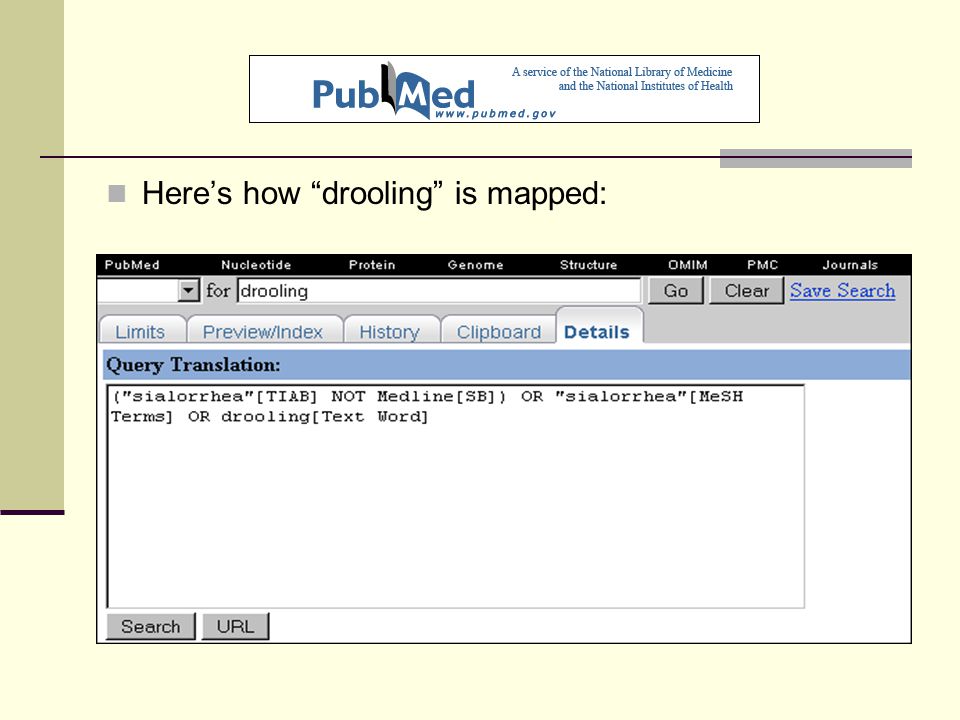Click the Query Translation: heading
Image resolution: width=960 pixels, height=720 pixels.
coord(193,365)
